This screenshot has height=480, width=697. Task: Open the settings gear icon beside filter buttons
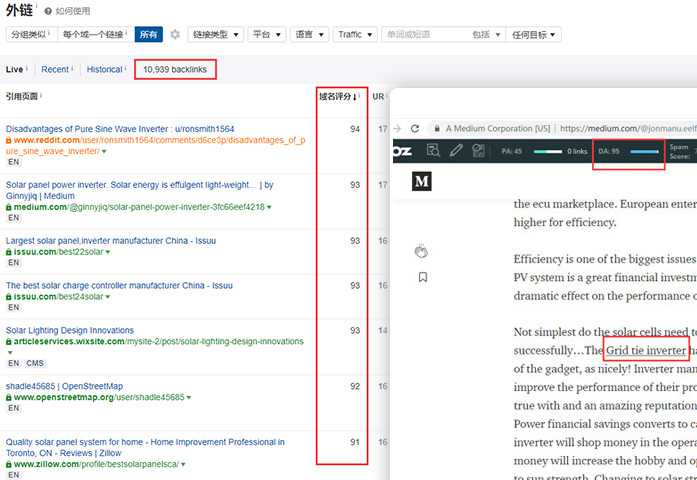coord(175,34)
